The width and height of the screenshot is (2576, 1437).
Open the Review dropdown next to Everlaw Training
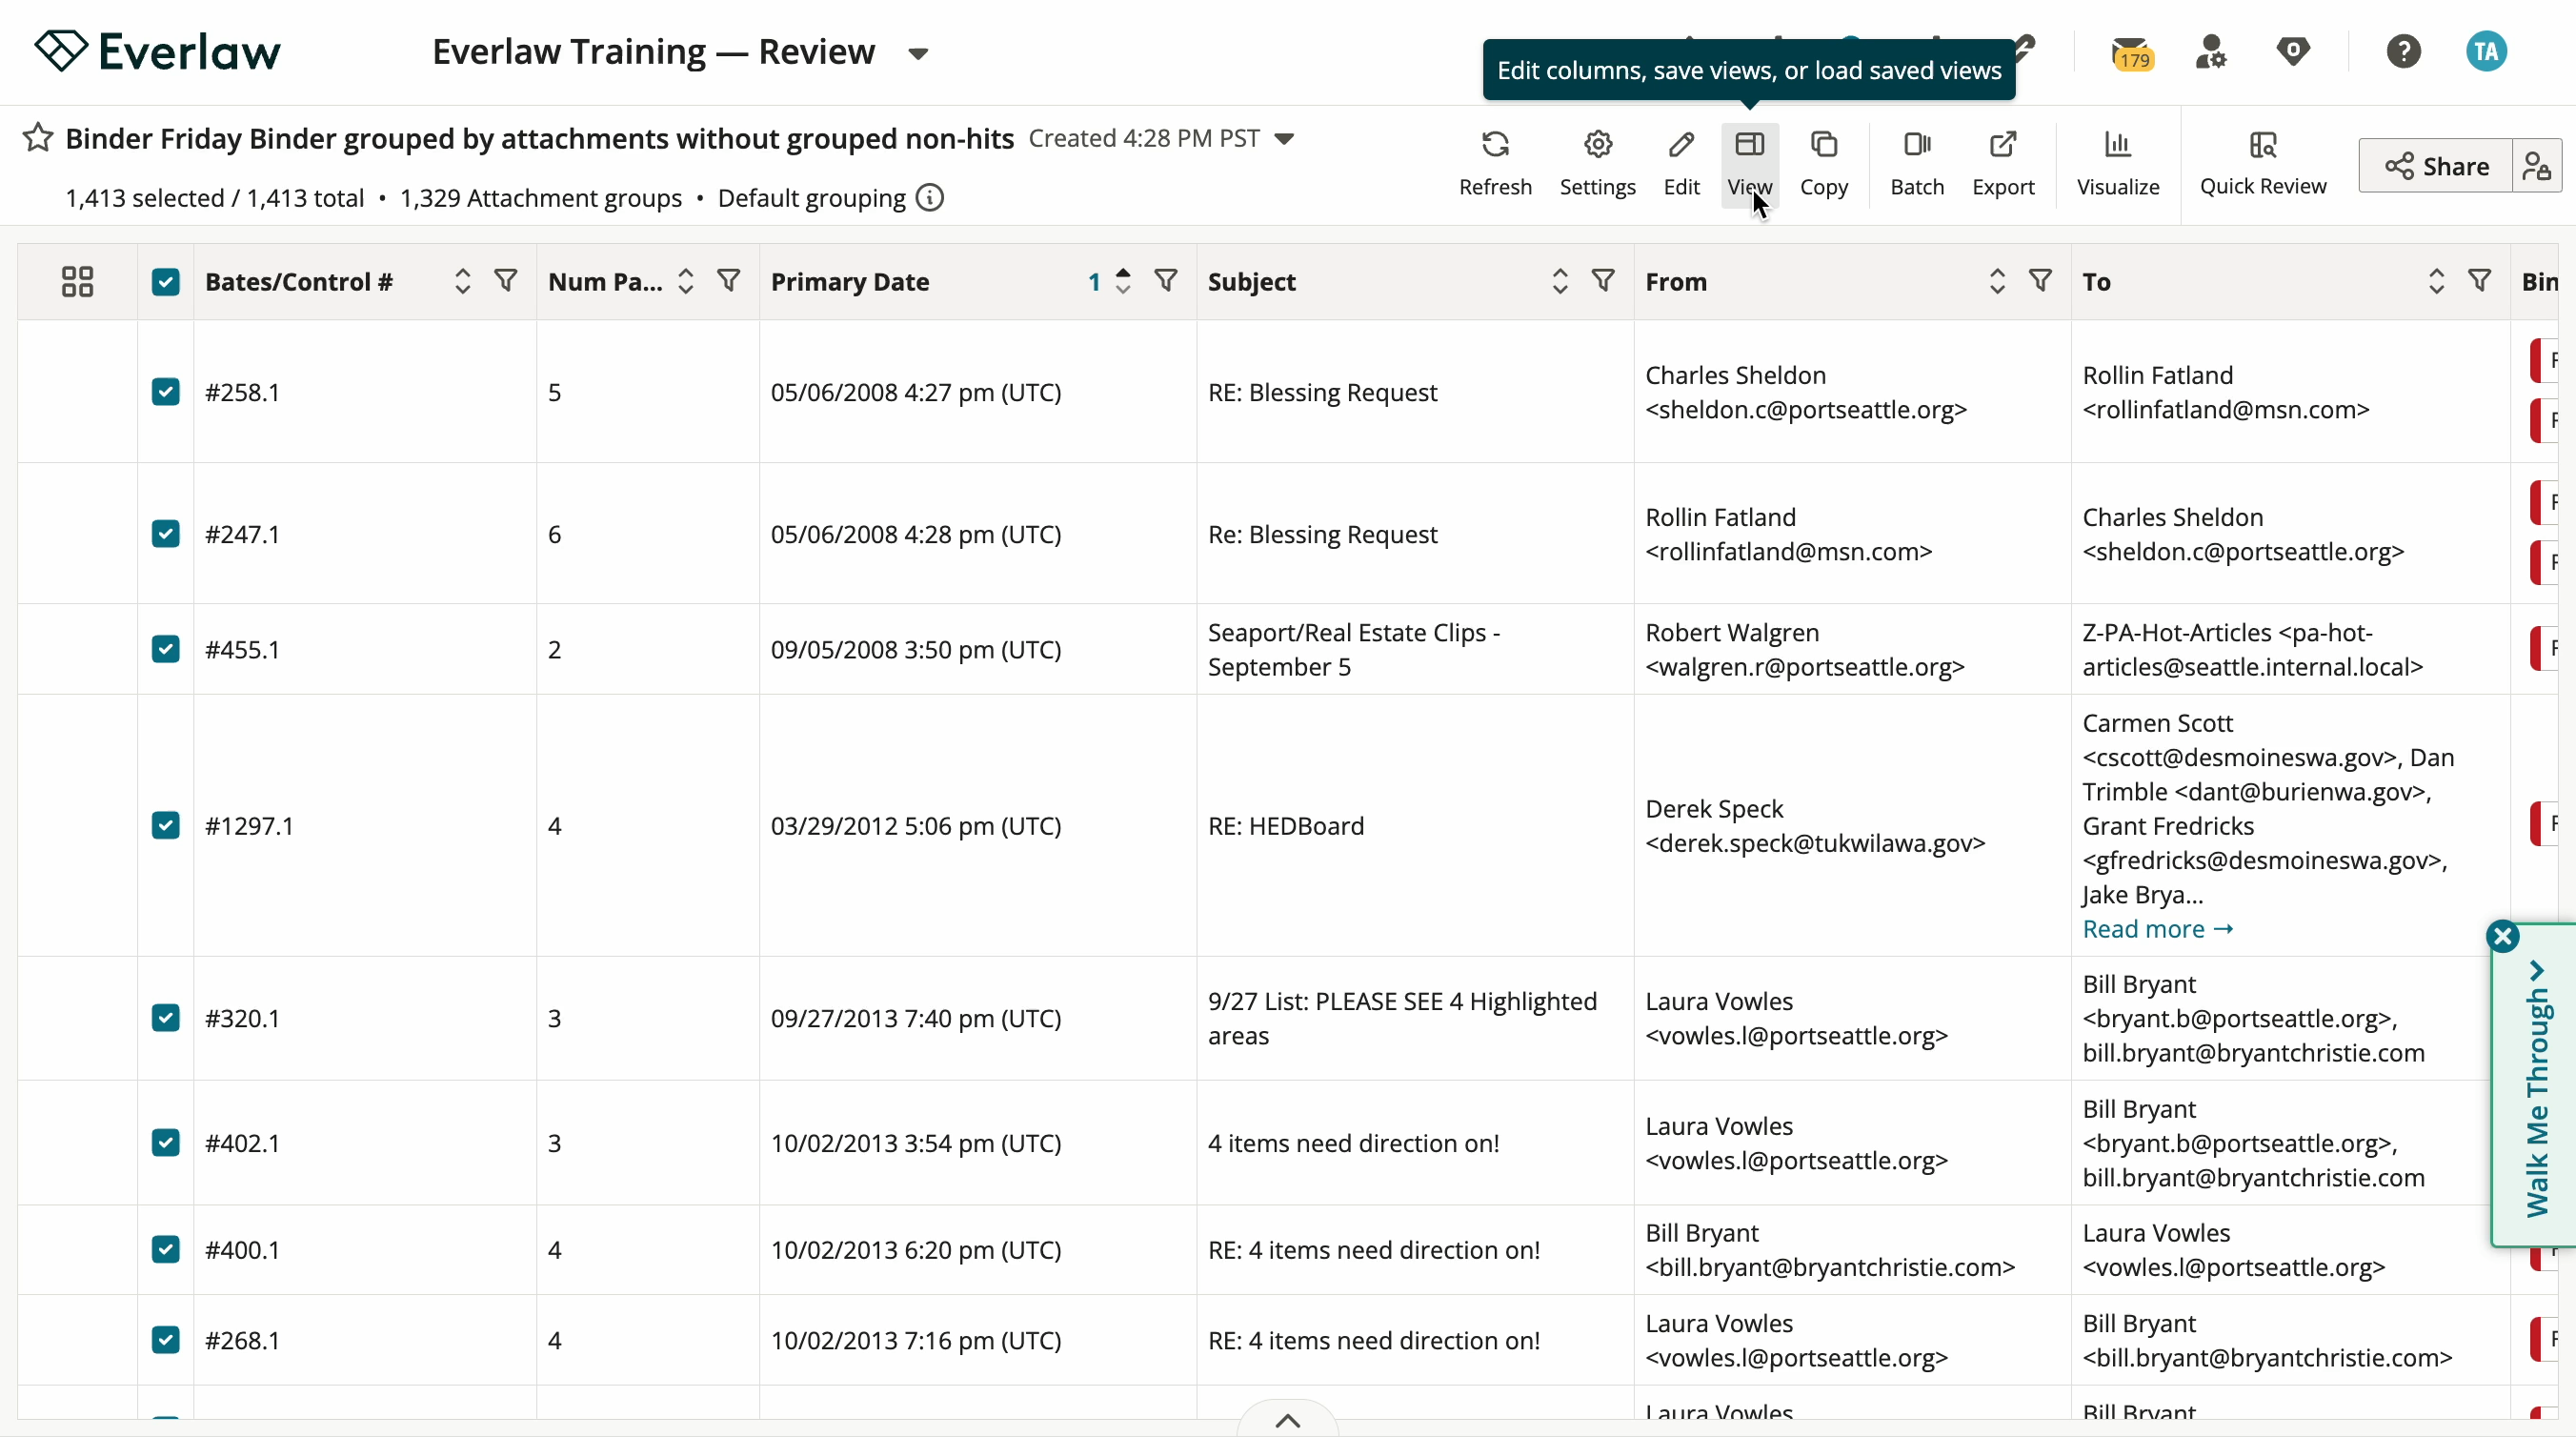tap(918, 53)
